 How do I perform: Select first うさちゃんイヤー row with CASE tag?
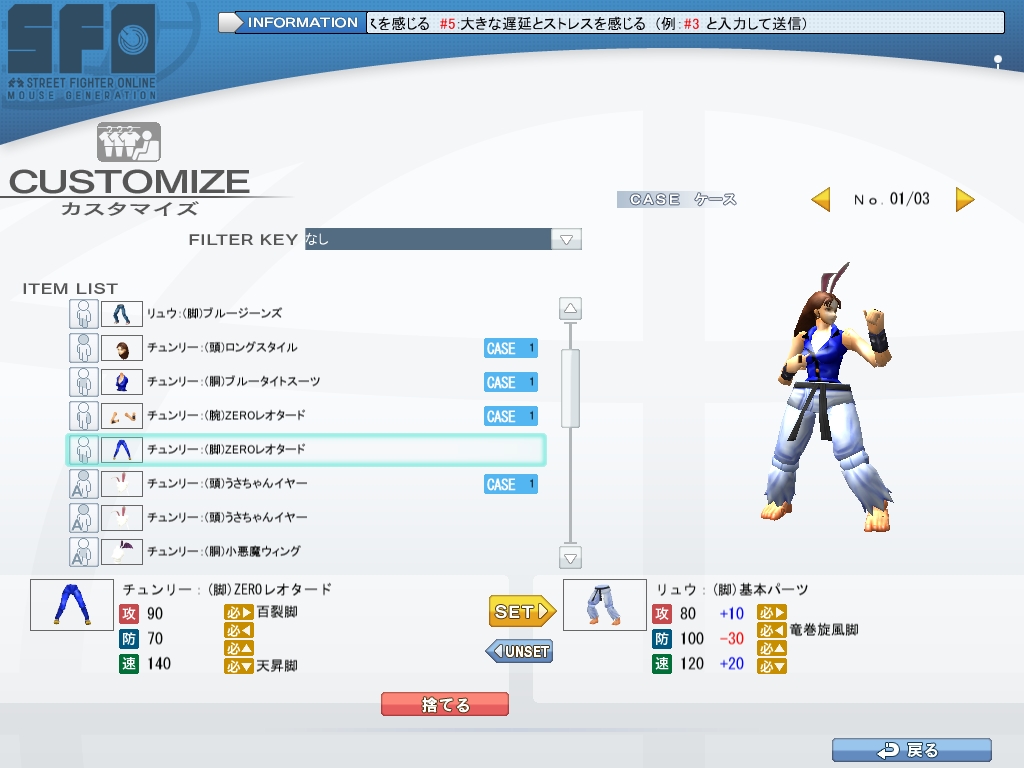tap(306, 484)
